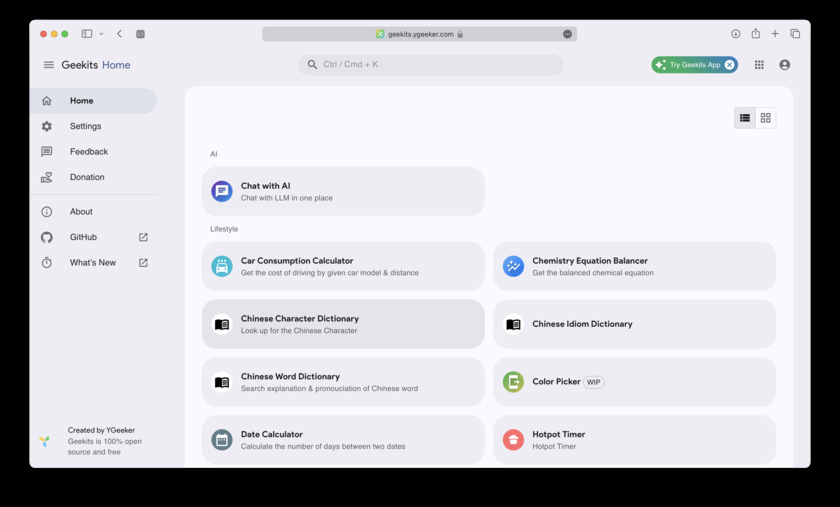Open the Color Picker card
The width and height of the screenshot is (840, 507).
click(635, 382)
